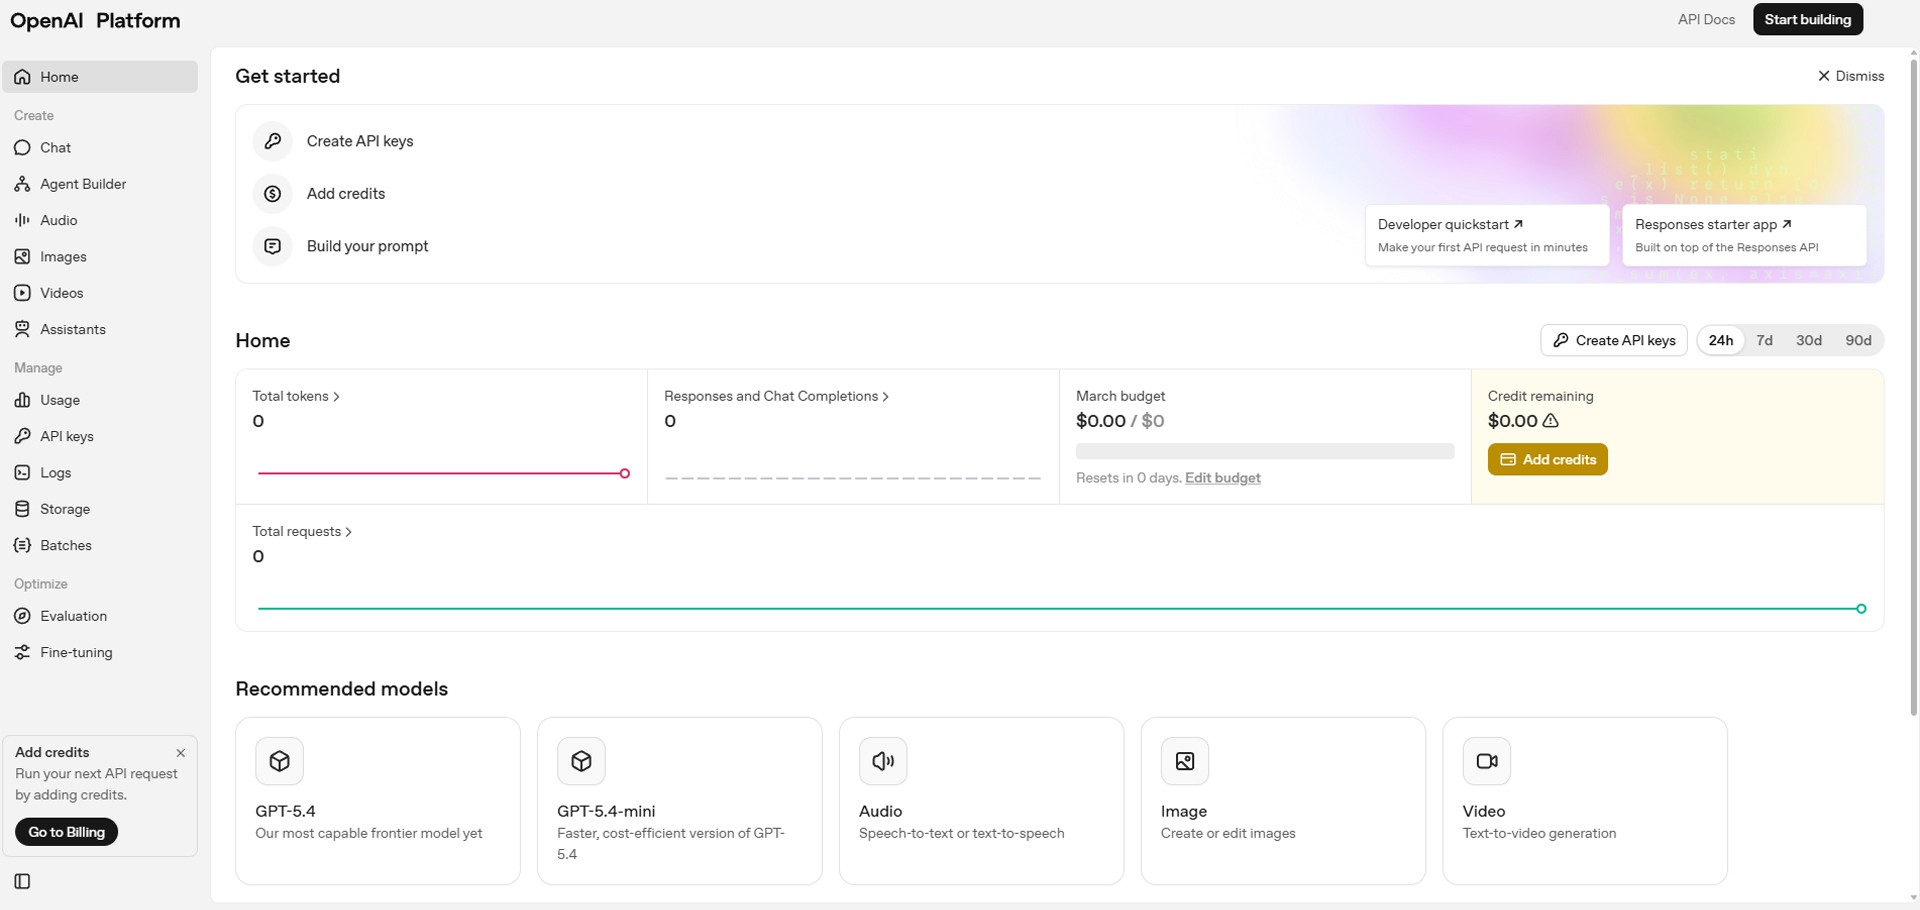
Task: Click the Edit budget link
Action: (x=1222, y=478)
